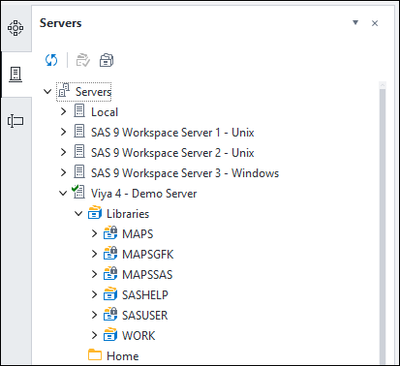Close the Servers pane

coord(375,23)
